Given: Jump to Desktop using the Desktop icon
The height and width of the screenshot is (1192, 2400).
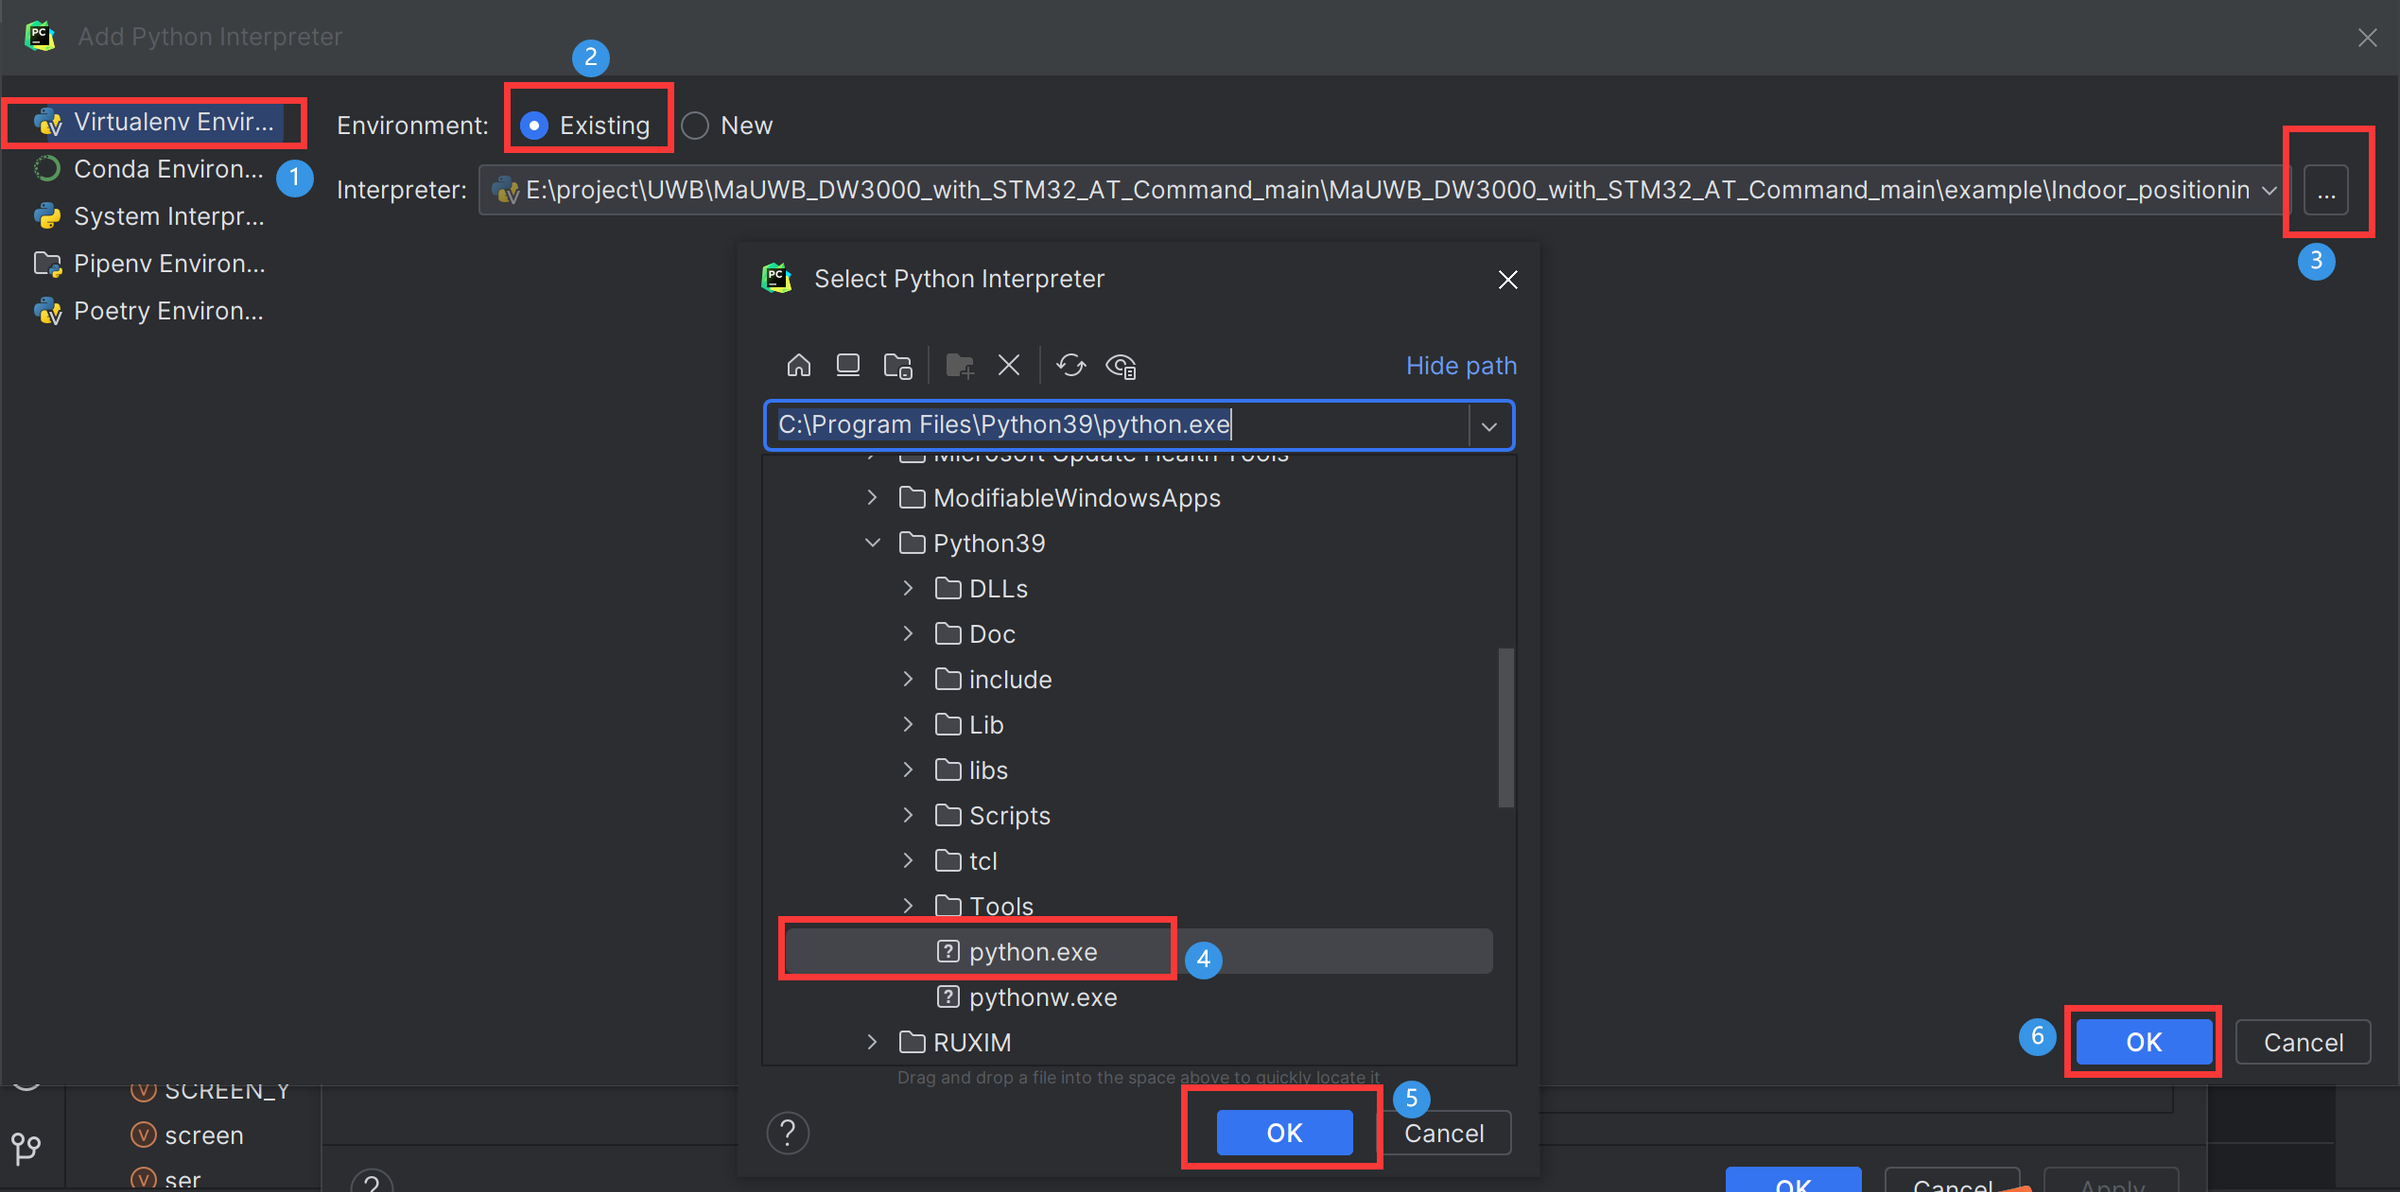Looking at the screenshot, I should (x=848, y=365).
